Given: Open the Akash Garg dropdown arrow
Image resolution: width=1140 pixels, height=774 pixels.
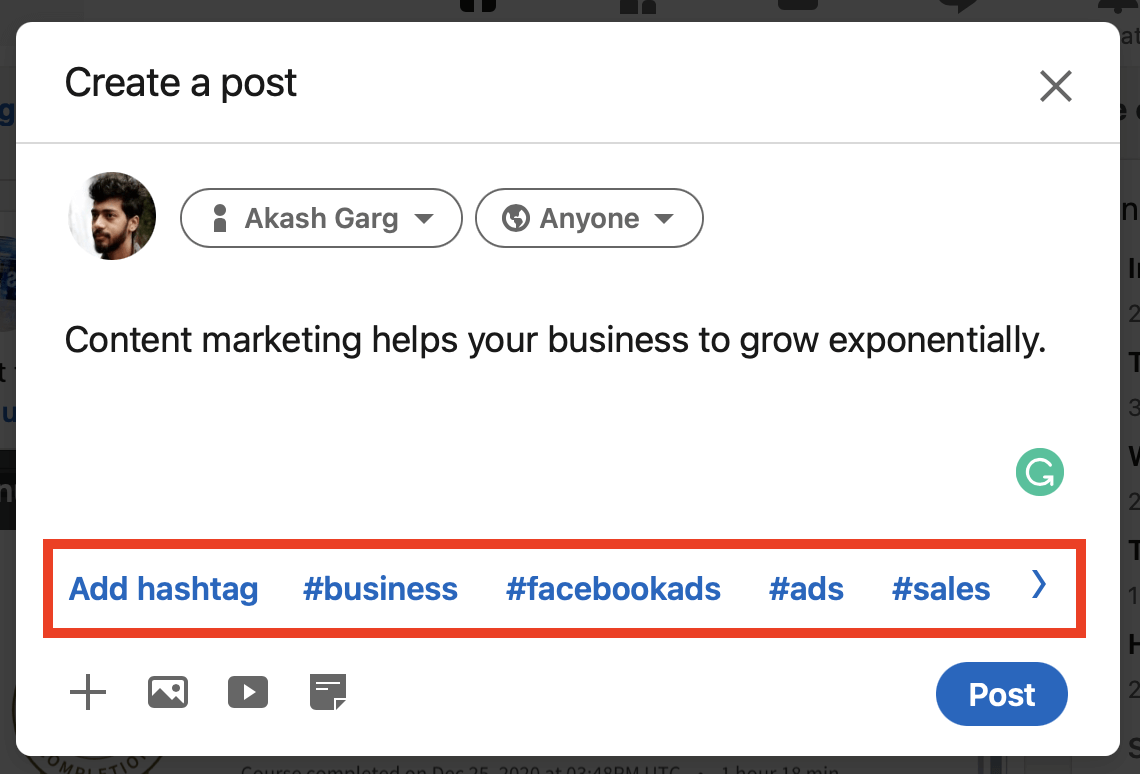Looking at the screenshot, I should tap(424, 218).
